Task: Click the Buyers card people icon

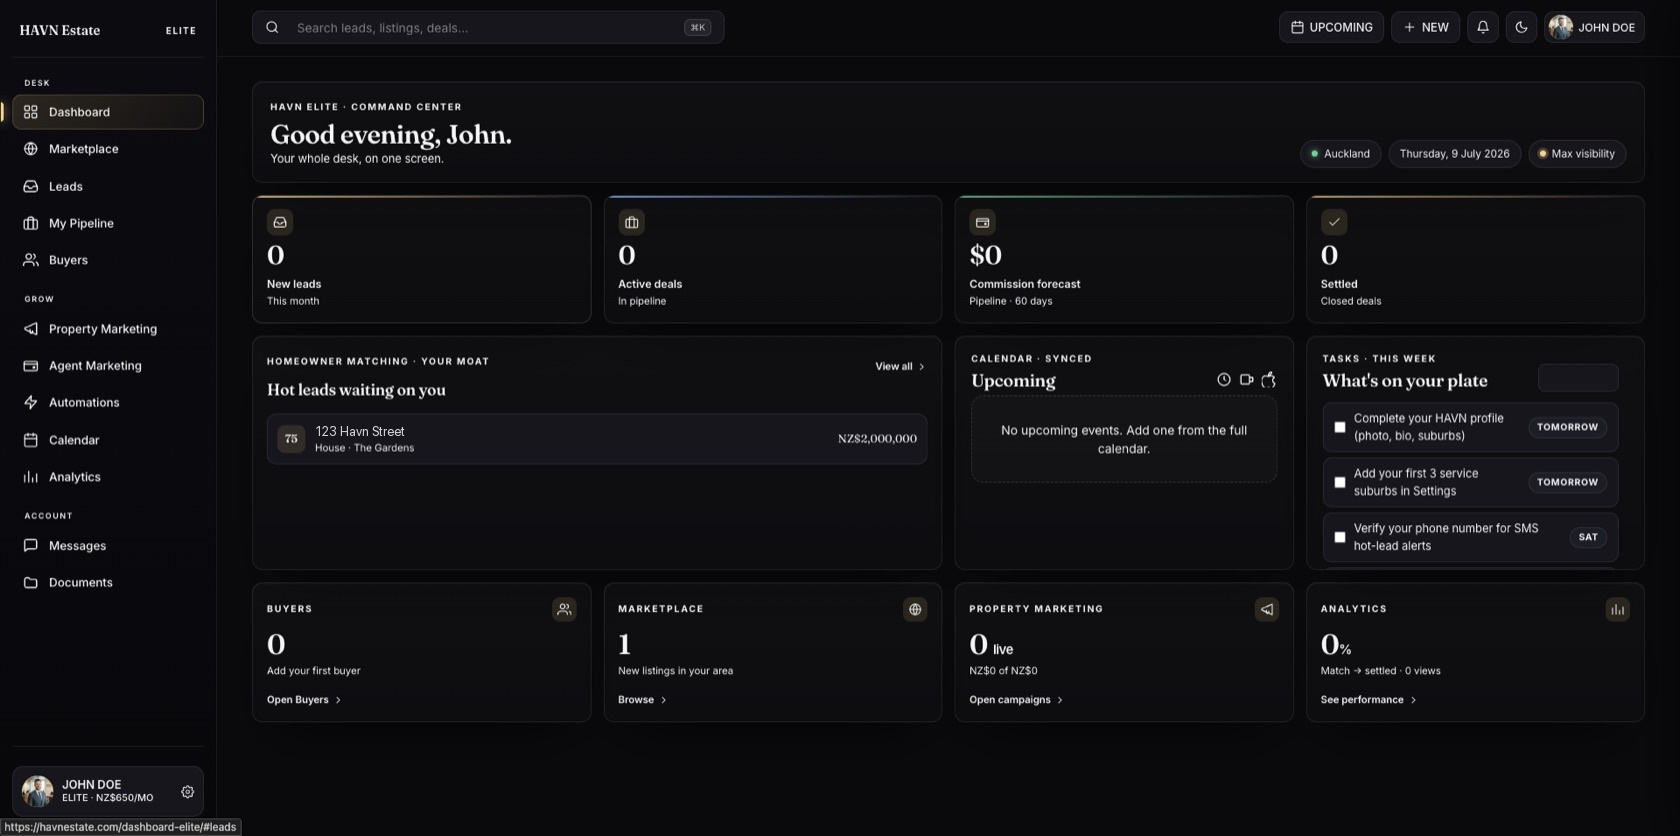Action: (x=564, y=609)
